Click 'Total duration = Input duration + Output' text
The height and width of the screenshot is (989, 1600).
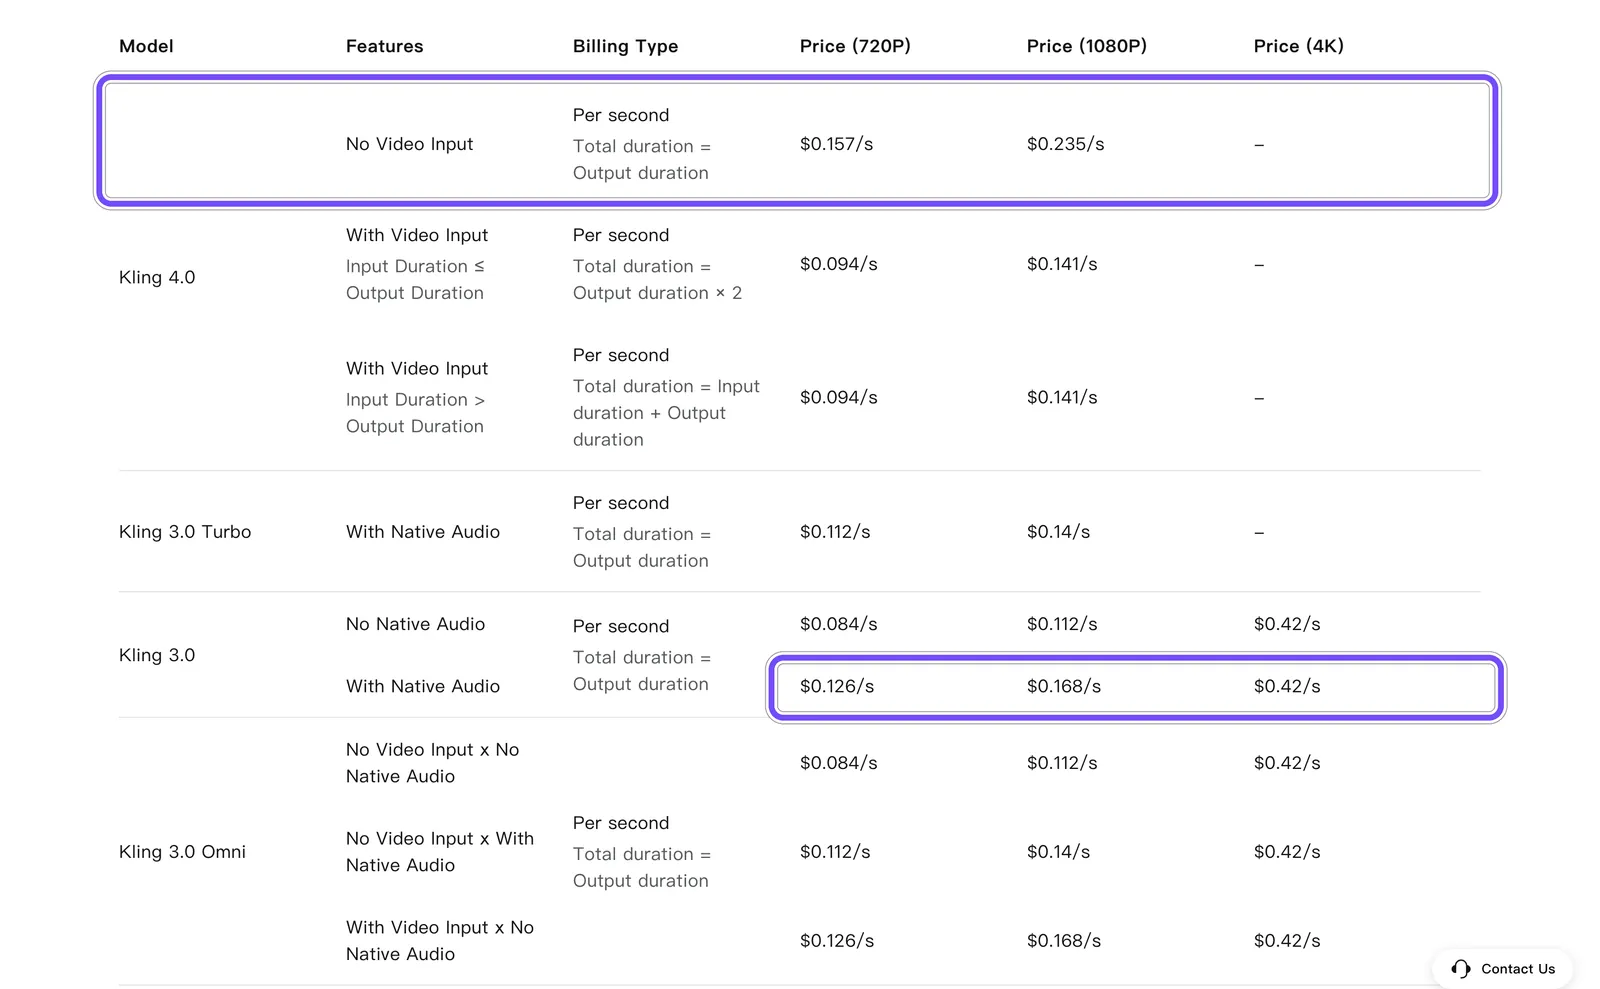point(666,399)
